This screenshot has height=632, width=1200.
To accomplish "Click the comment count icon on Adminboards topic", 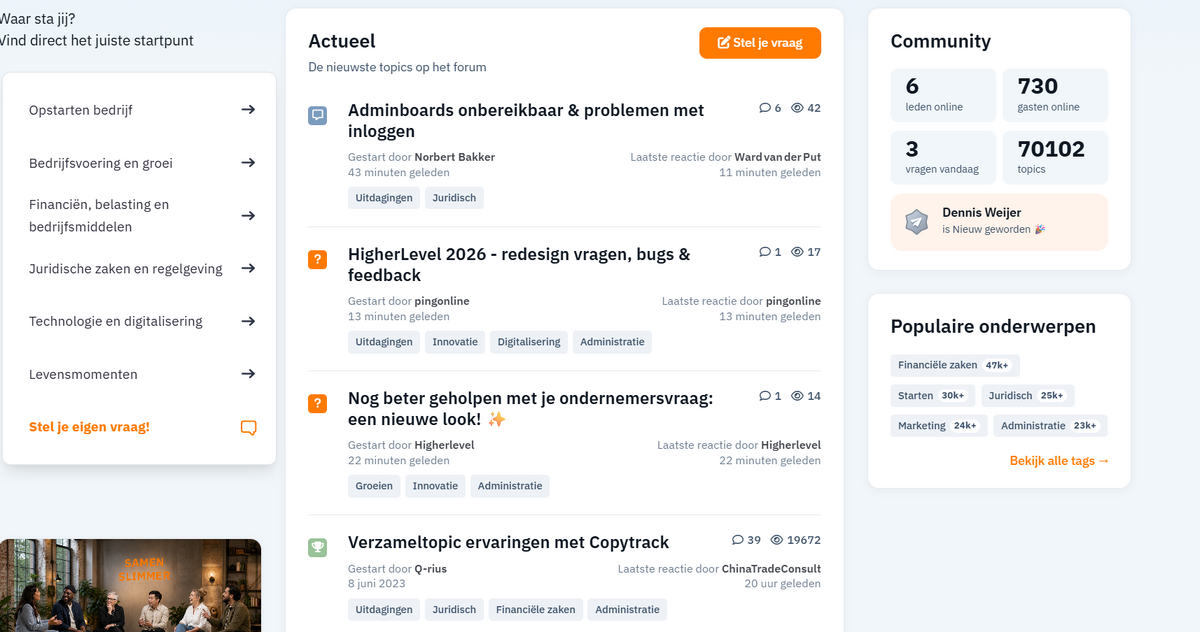I will click(765, 108).
